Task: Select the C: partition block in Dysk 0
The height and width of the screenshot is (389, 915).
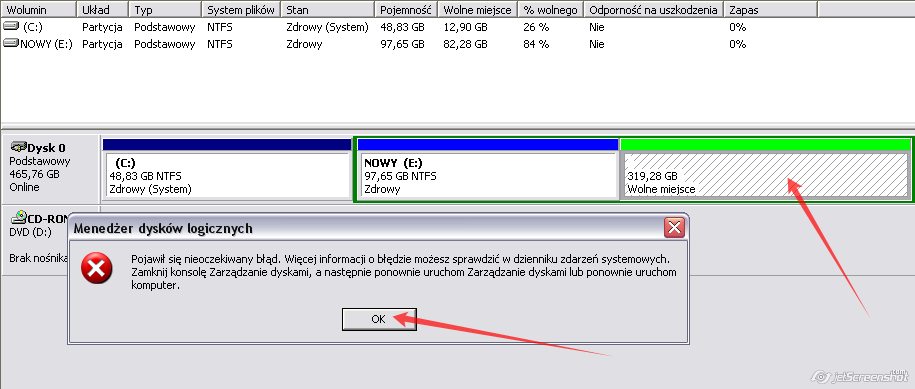Action: pyautogui.click(x=227, y=169)
